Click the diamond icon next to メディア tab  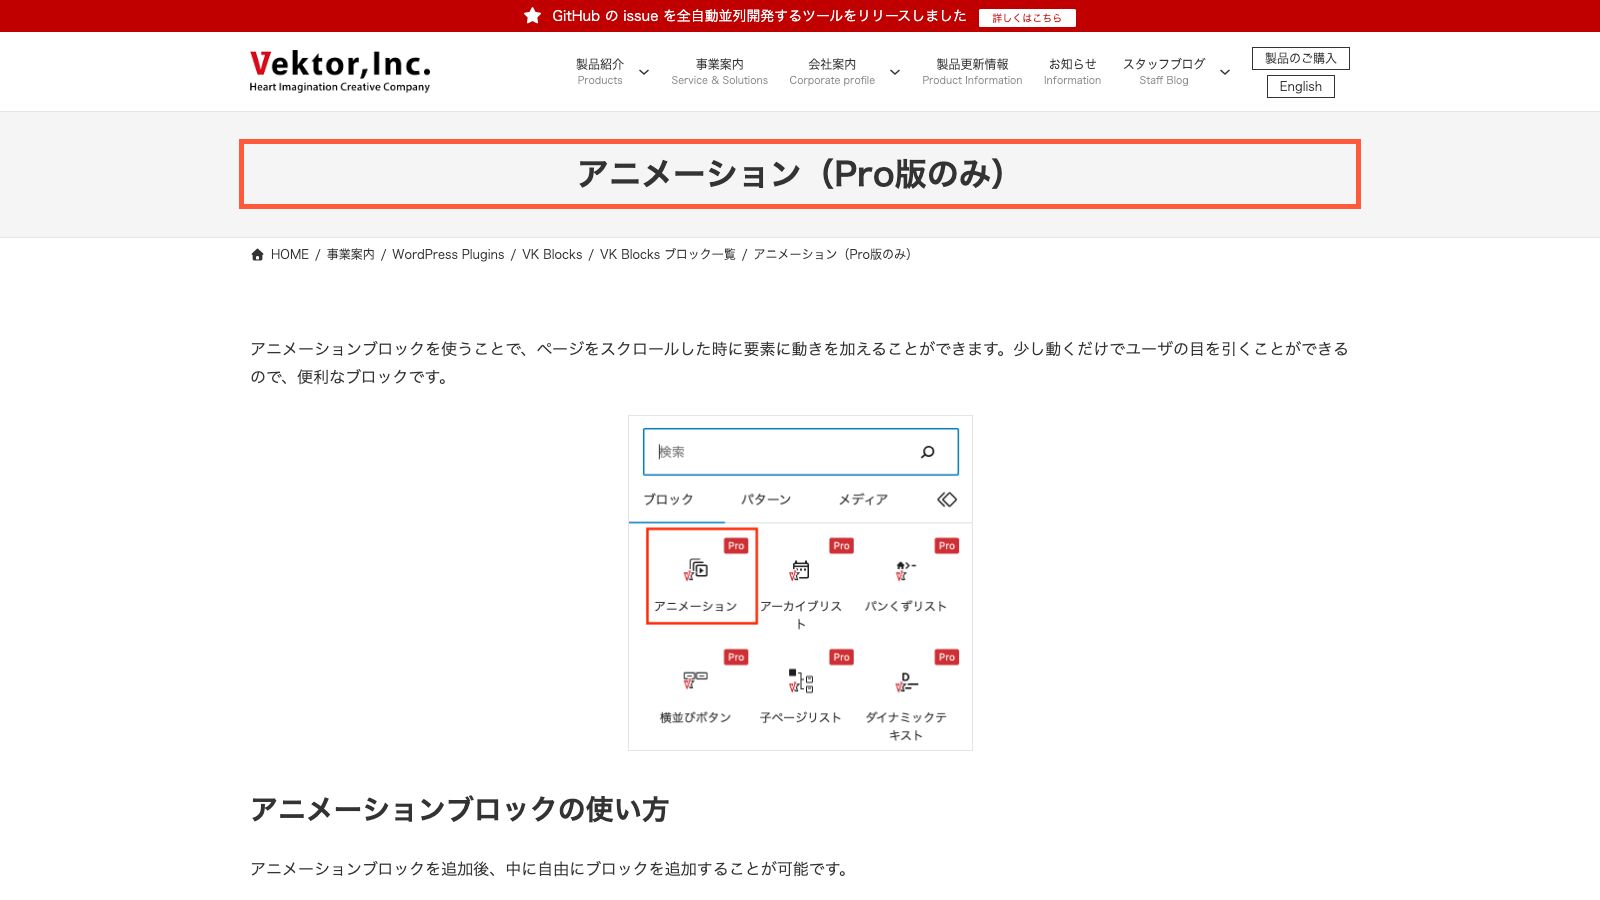pyautogui.click(x=947, y=499)
